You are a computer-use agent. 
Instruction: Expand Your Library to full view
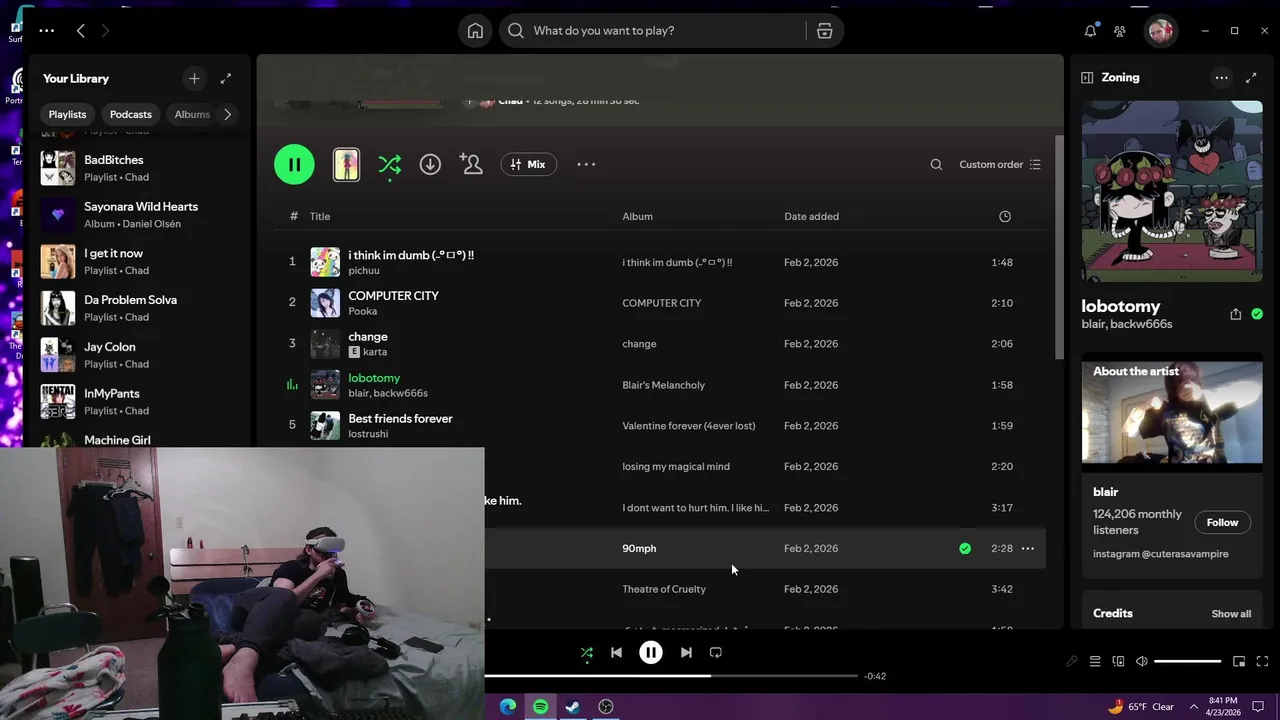226,78
